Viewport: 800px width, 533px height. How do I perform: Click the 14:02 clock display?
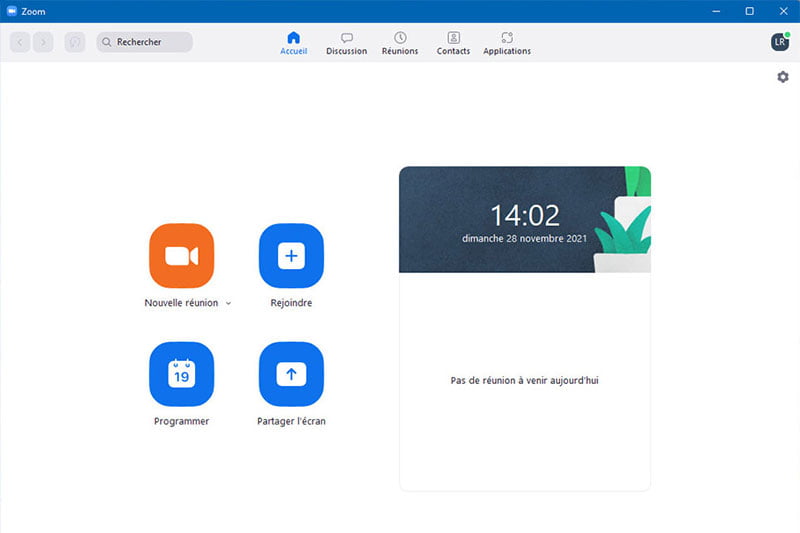[x=524, y=215]
